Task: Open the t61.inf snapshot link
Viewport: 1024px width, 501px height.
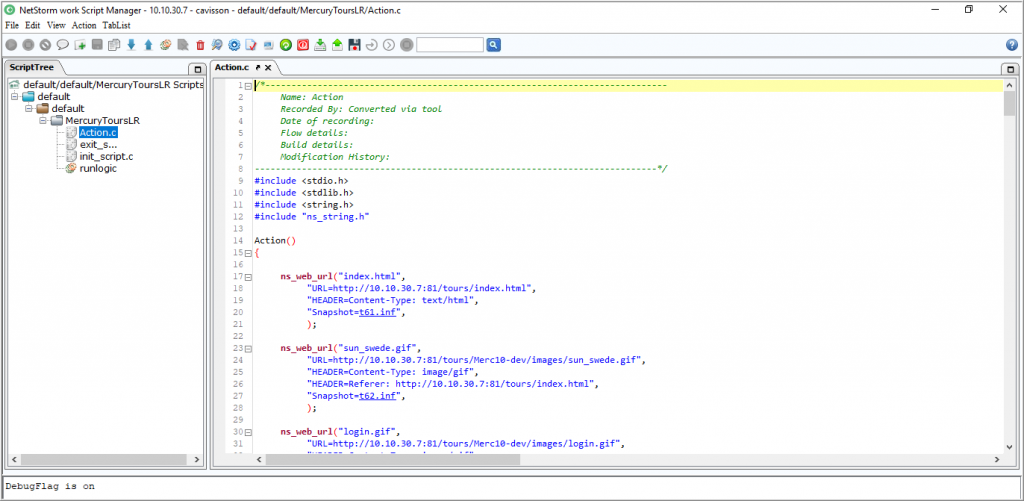Action: (379, 312)
